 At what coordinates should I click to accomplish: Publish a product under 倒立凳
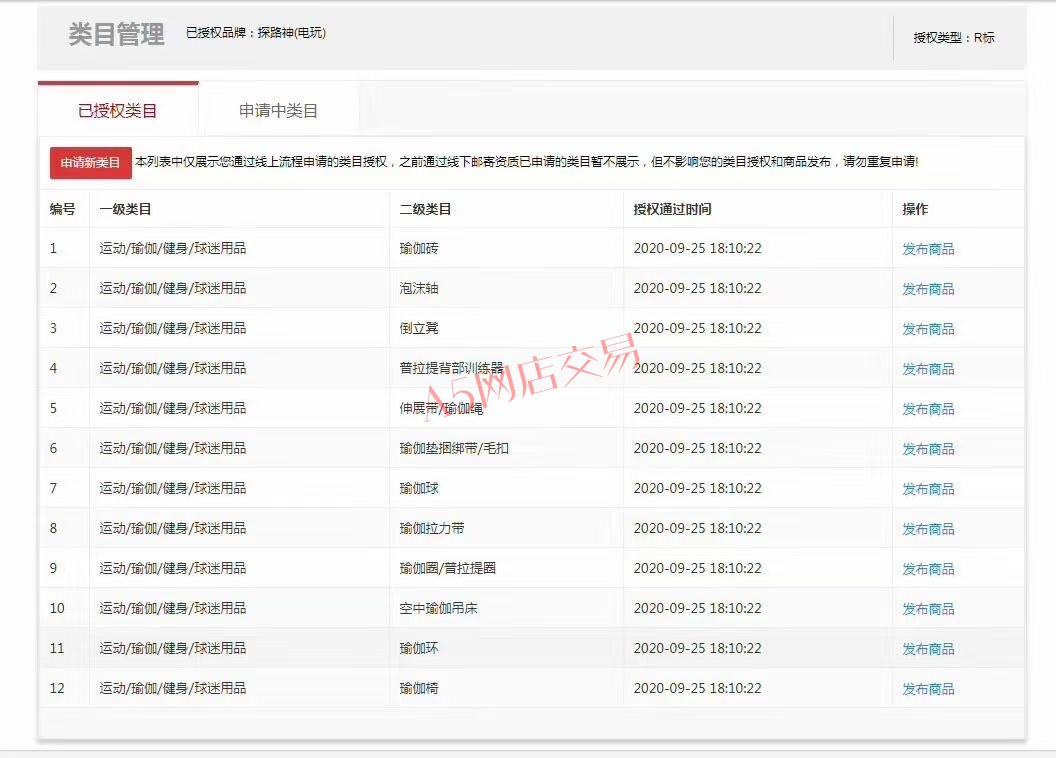927,329
